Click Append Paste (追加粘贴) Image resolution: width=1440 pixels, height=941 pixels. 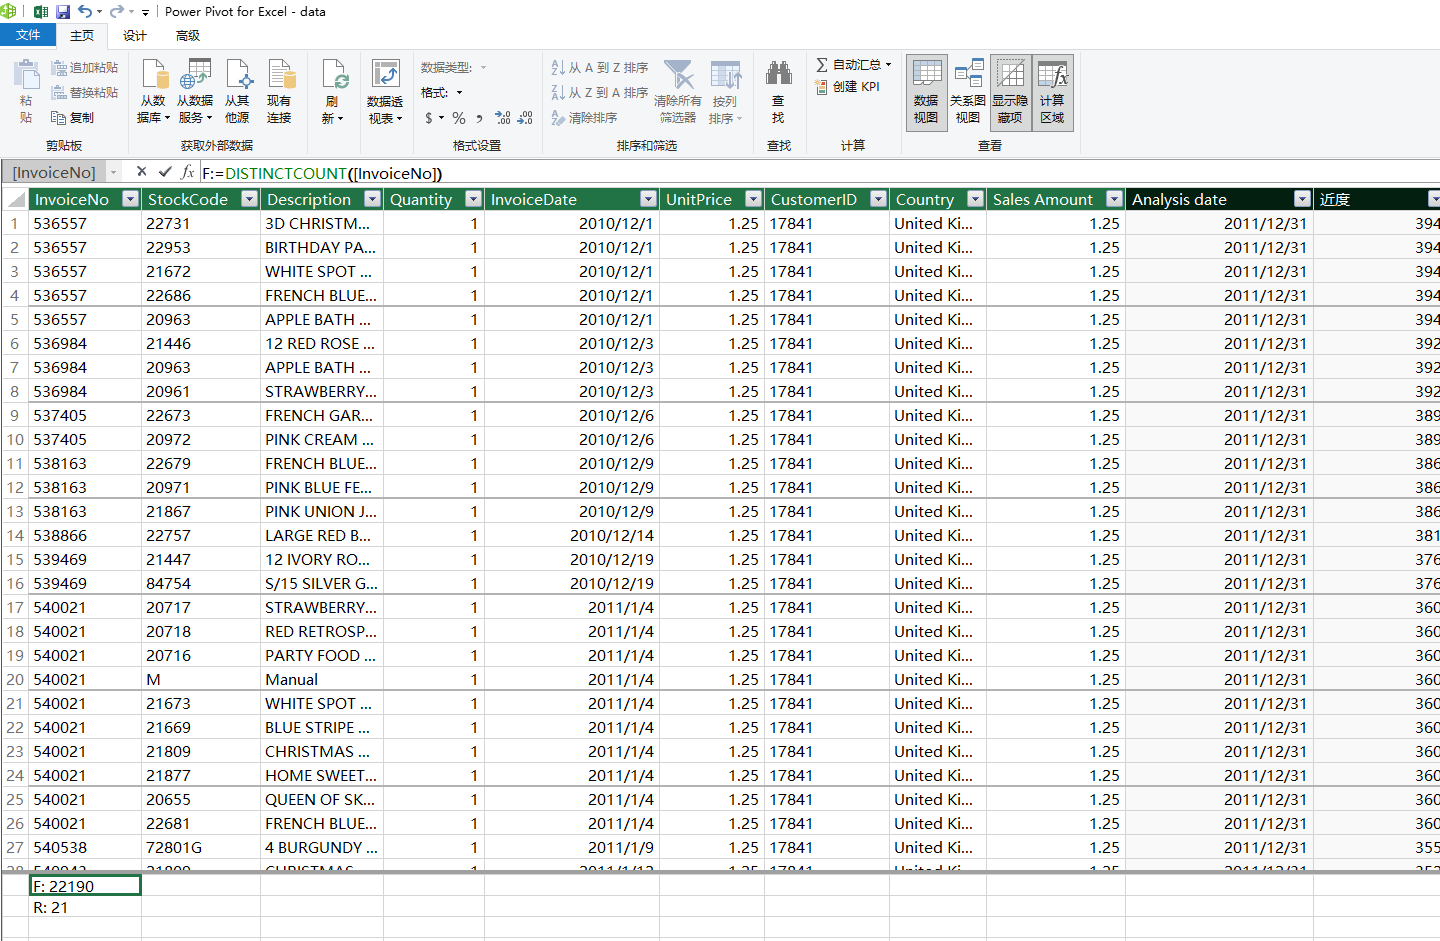point(85,68)
